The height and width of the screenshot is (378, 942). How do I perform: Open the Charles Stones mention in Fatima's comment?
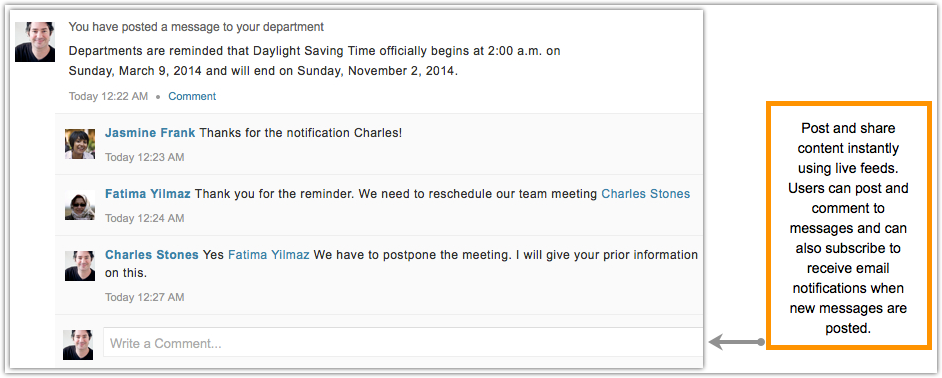pyautogui.click(x=645, y=194)
